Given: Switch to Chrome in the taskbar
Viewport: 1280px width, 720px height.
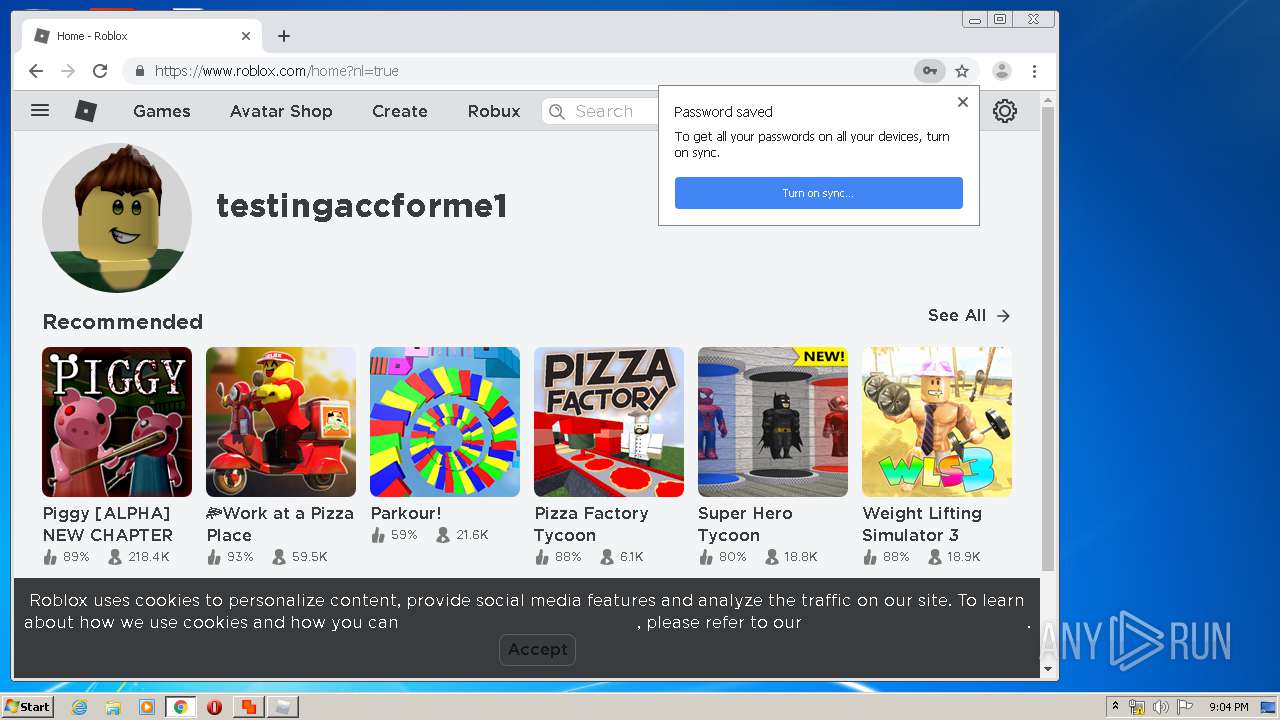Looking at the screenshot, I should coord(181,707).
